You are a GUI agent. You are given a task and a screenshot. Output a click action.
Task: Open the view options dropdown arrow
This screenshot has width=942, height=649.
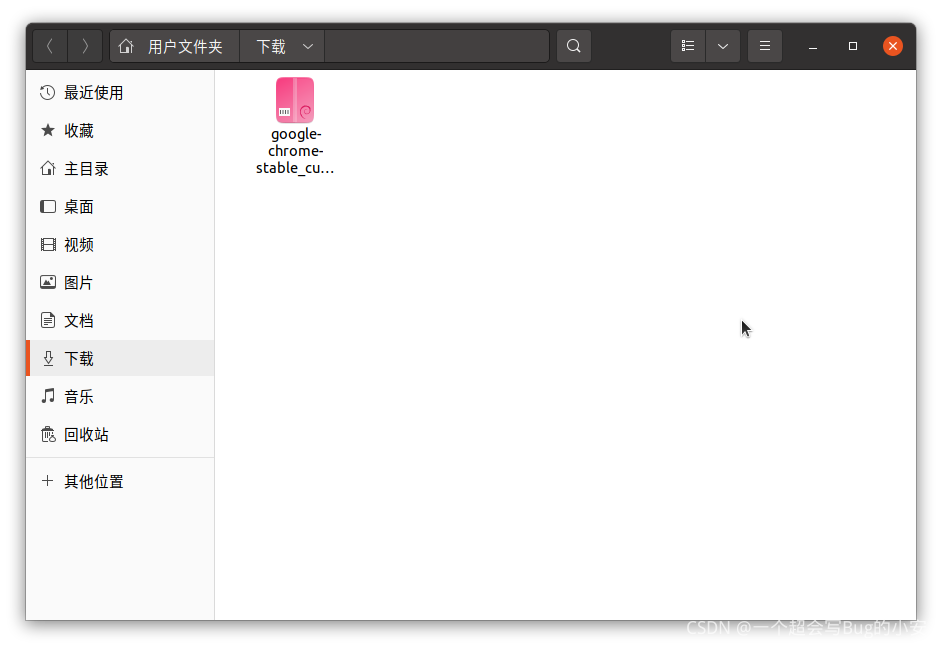coord(723,46)
